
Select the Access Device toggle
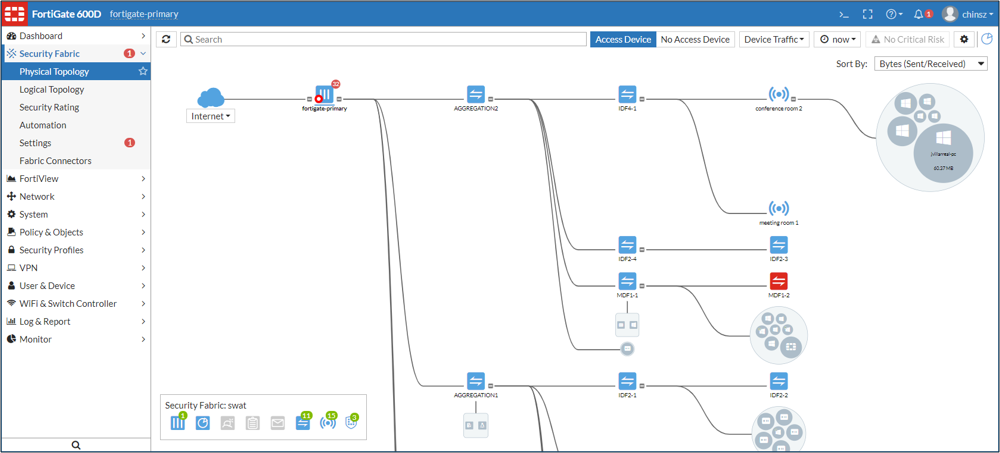point(623,40)
